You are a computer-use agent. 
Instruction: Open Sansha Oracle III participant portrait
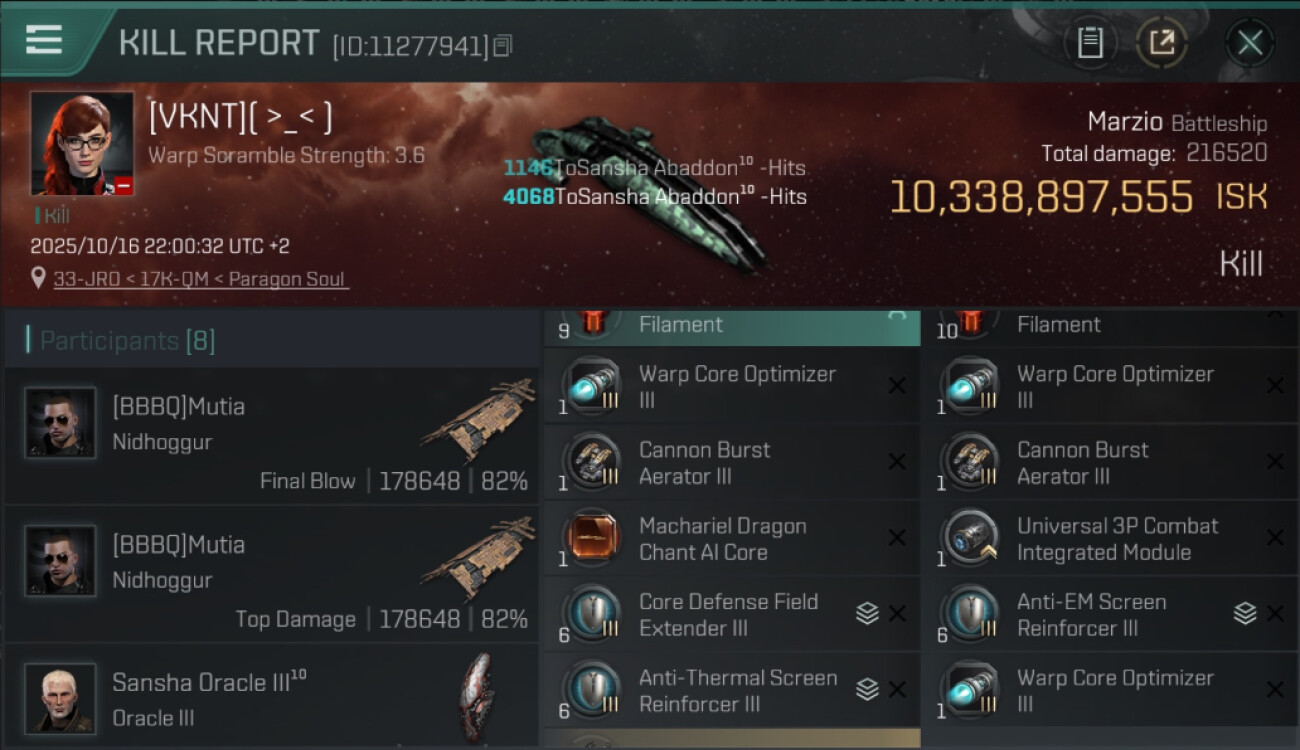point(60,698)
